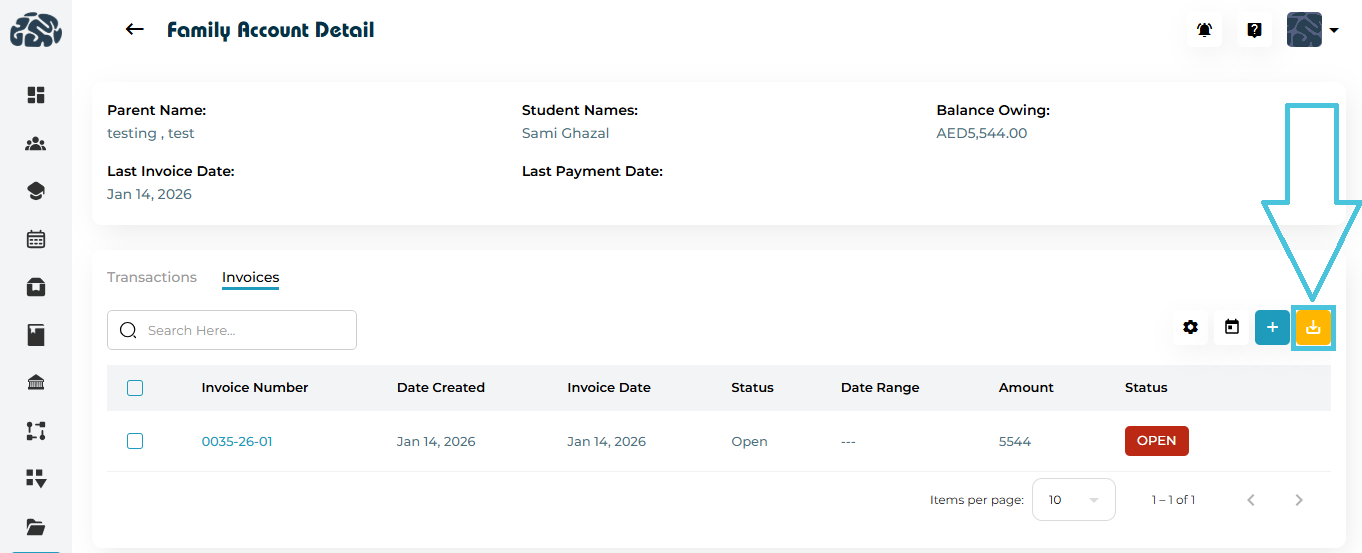Screen dimensions: 1362x553
Task: Expand the items per page dropdown
Action: click(x=1073, y=500)
